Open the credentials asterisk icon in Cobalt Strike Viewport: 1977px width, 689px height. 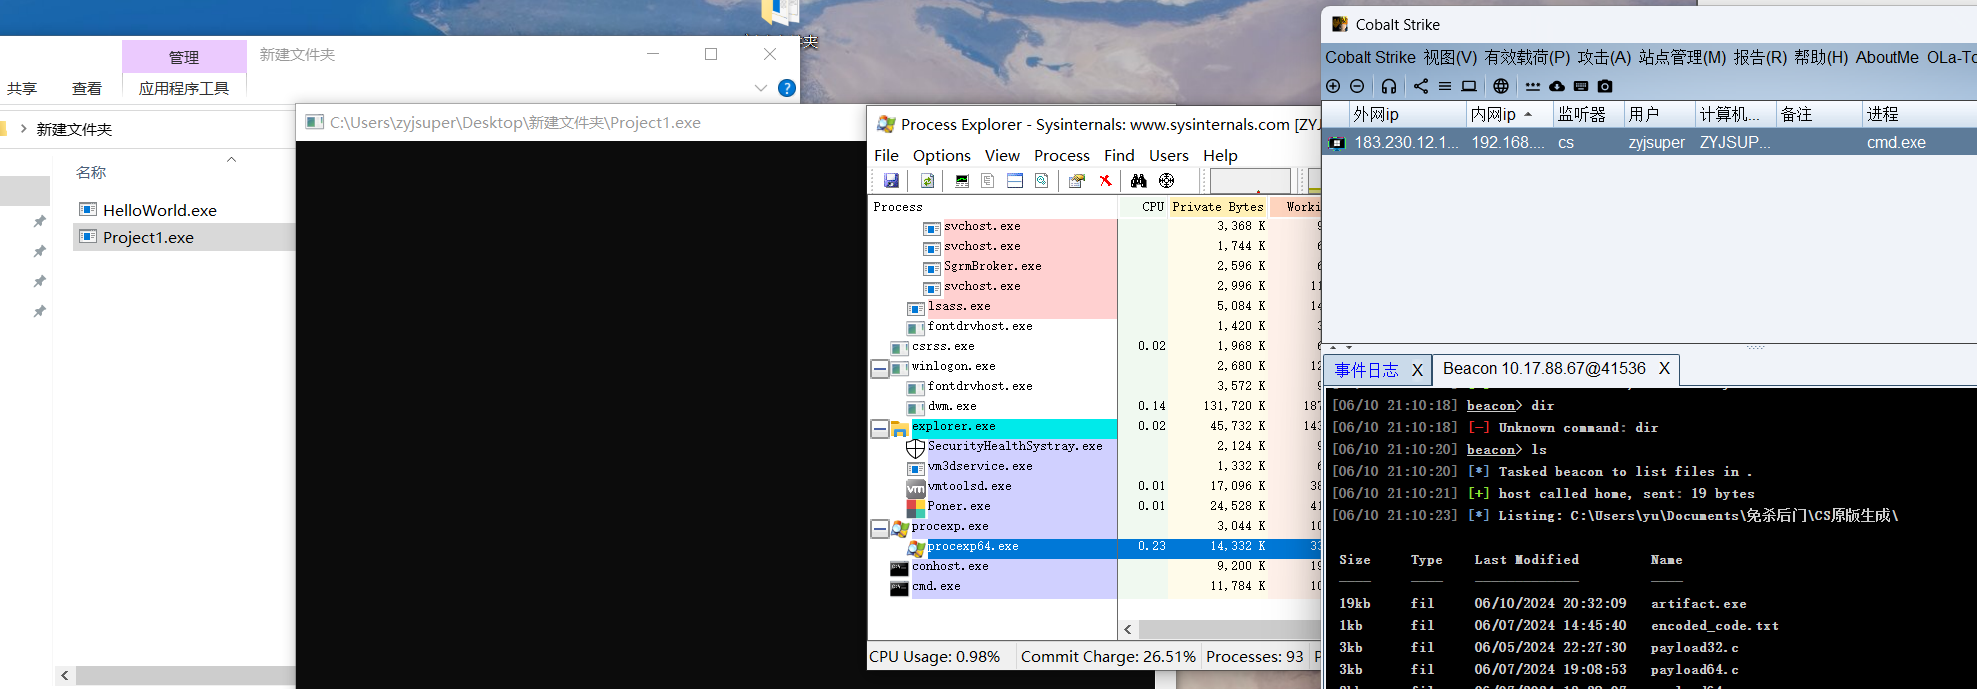coord(1533,86)
